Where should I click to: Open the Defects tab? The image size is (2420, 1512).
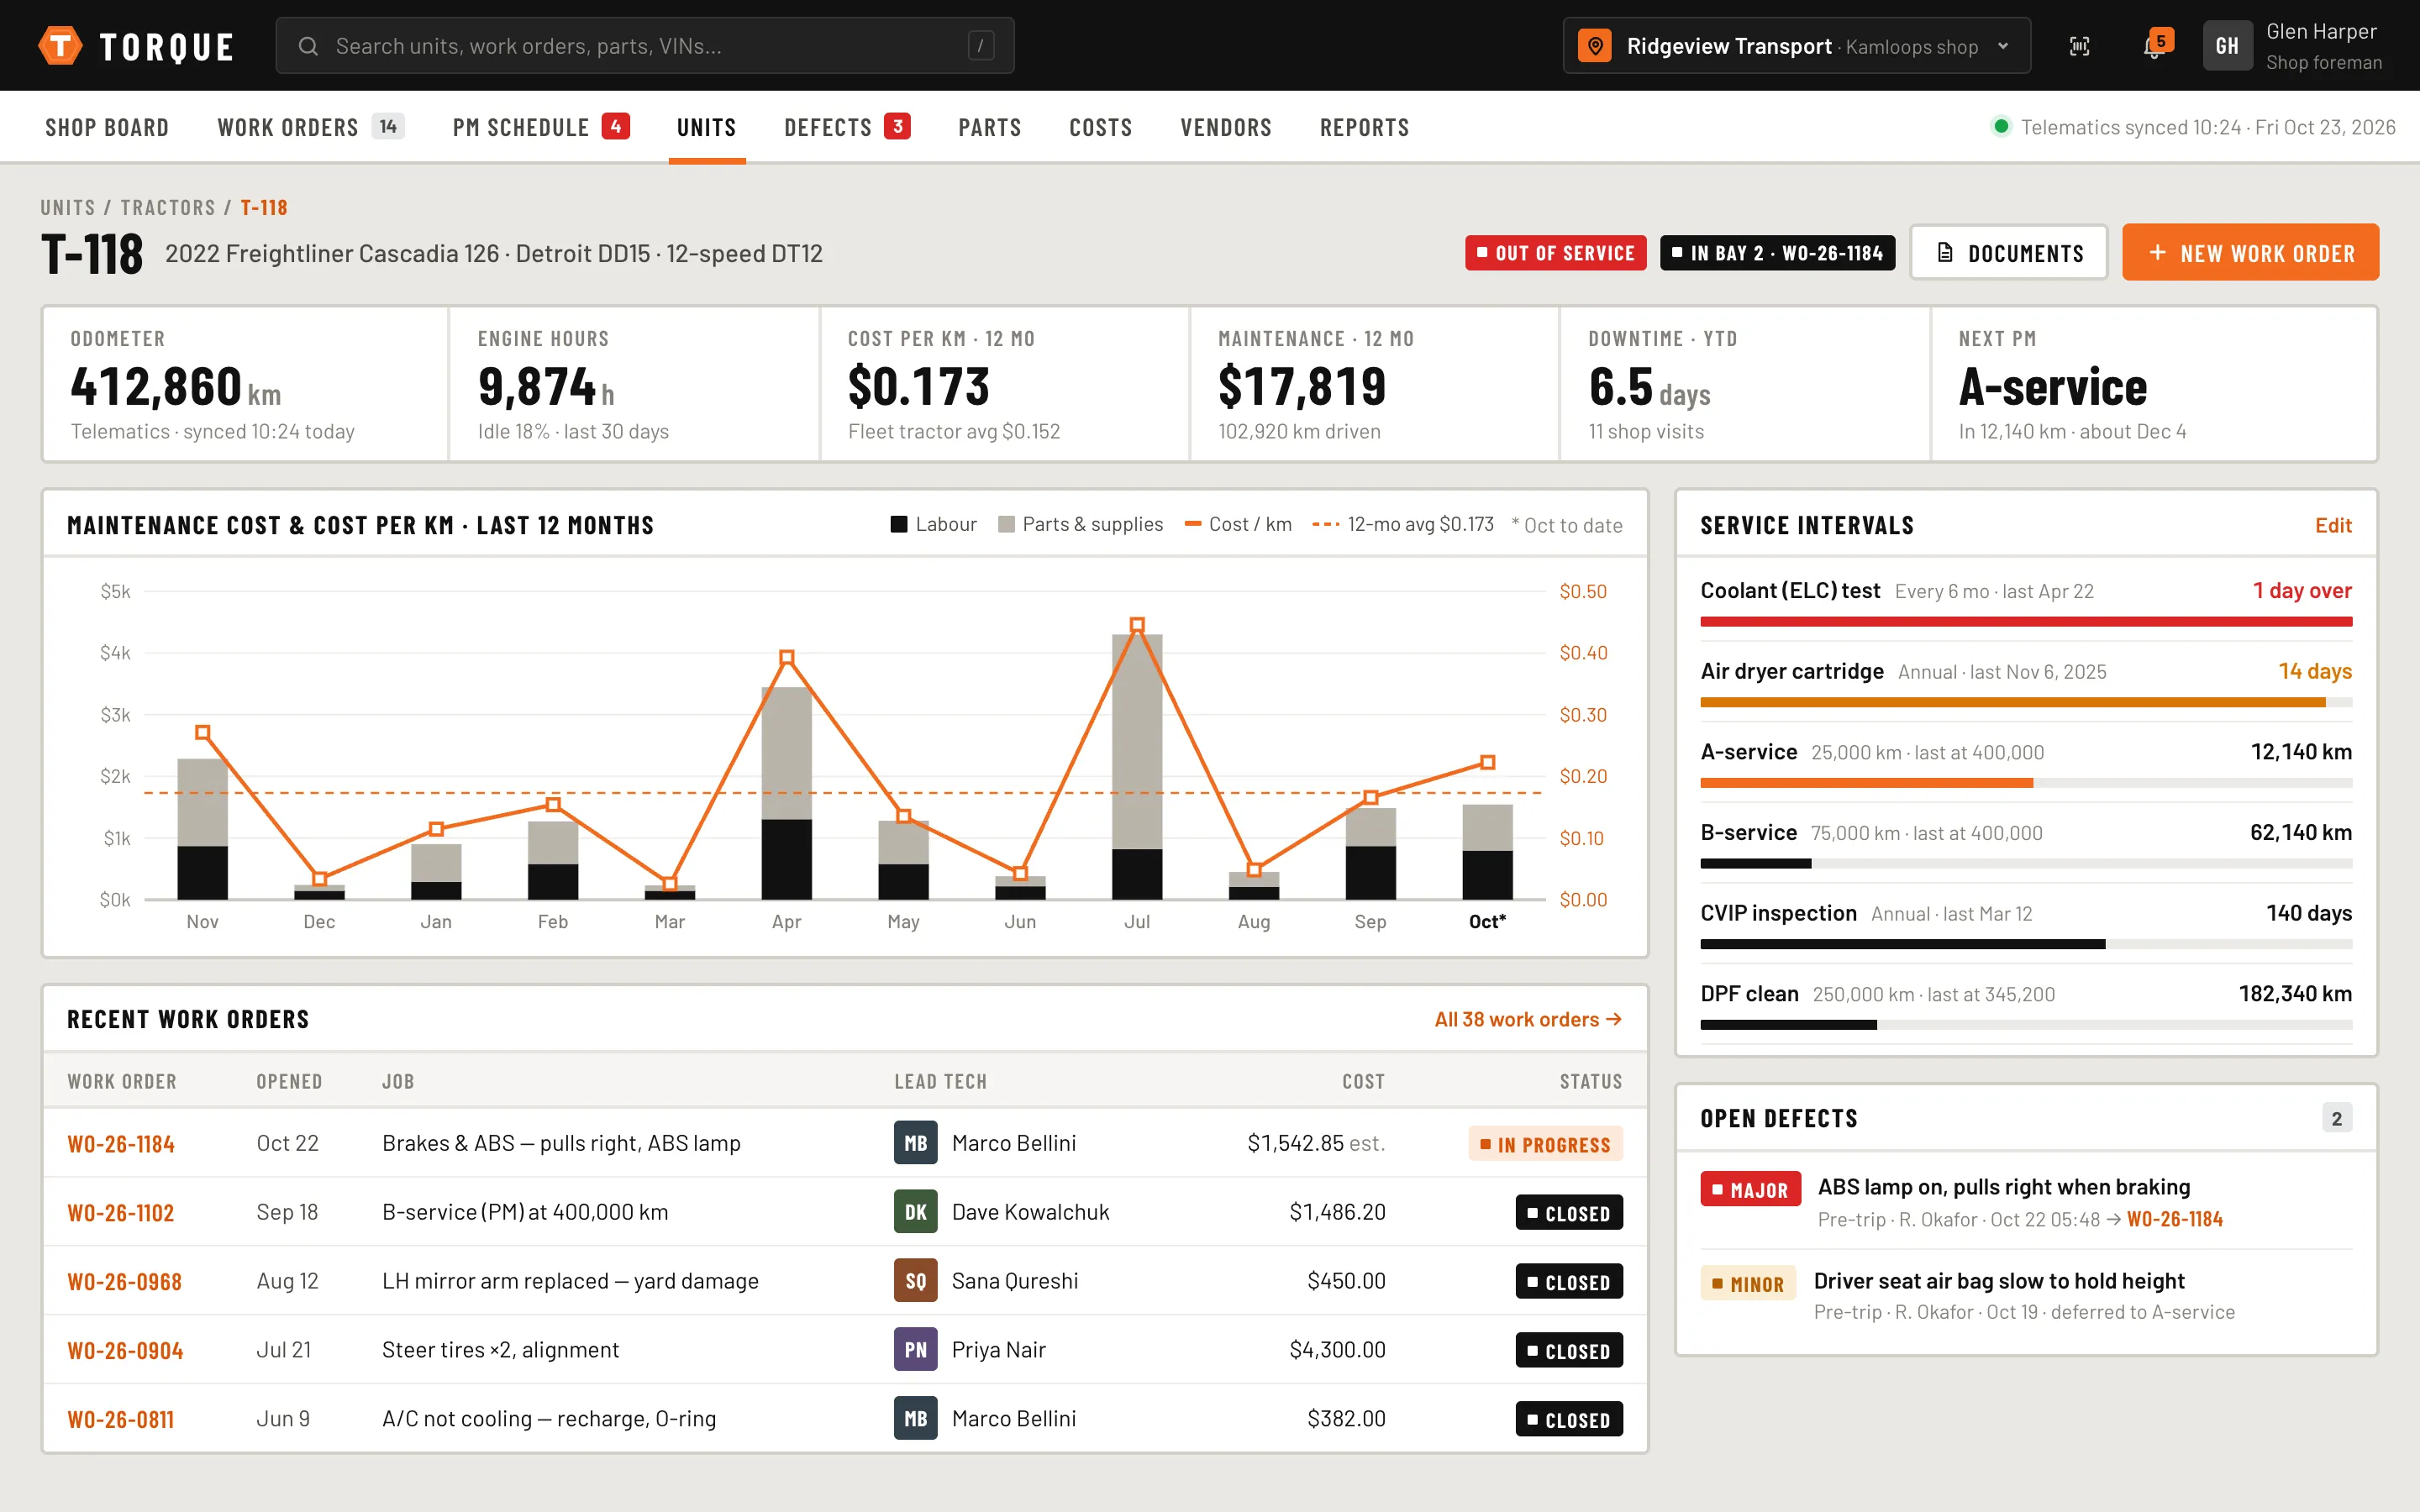tap(846, 127)
